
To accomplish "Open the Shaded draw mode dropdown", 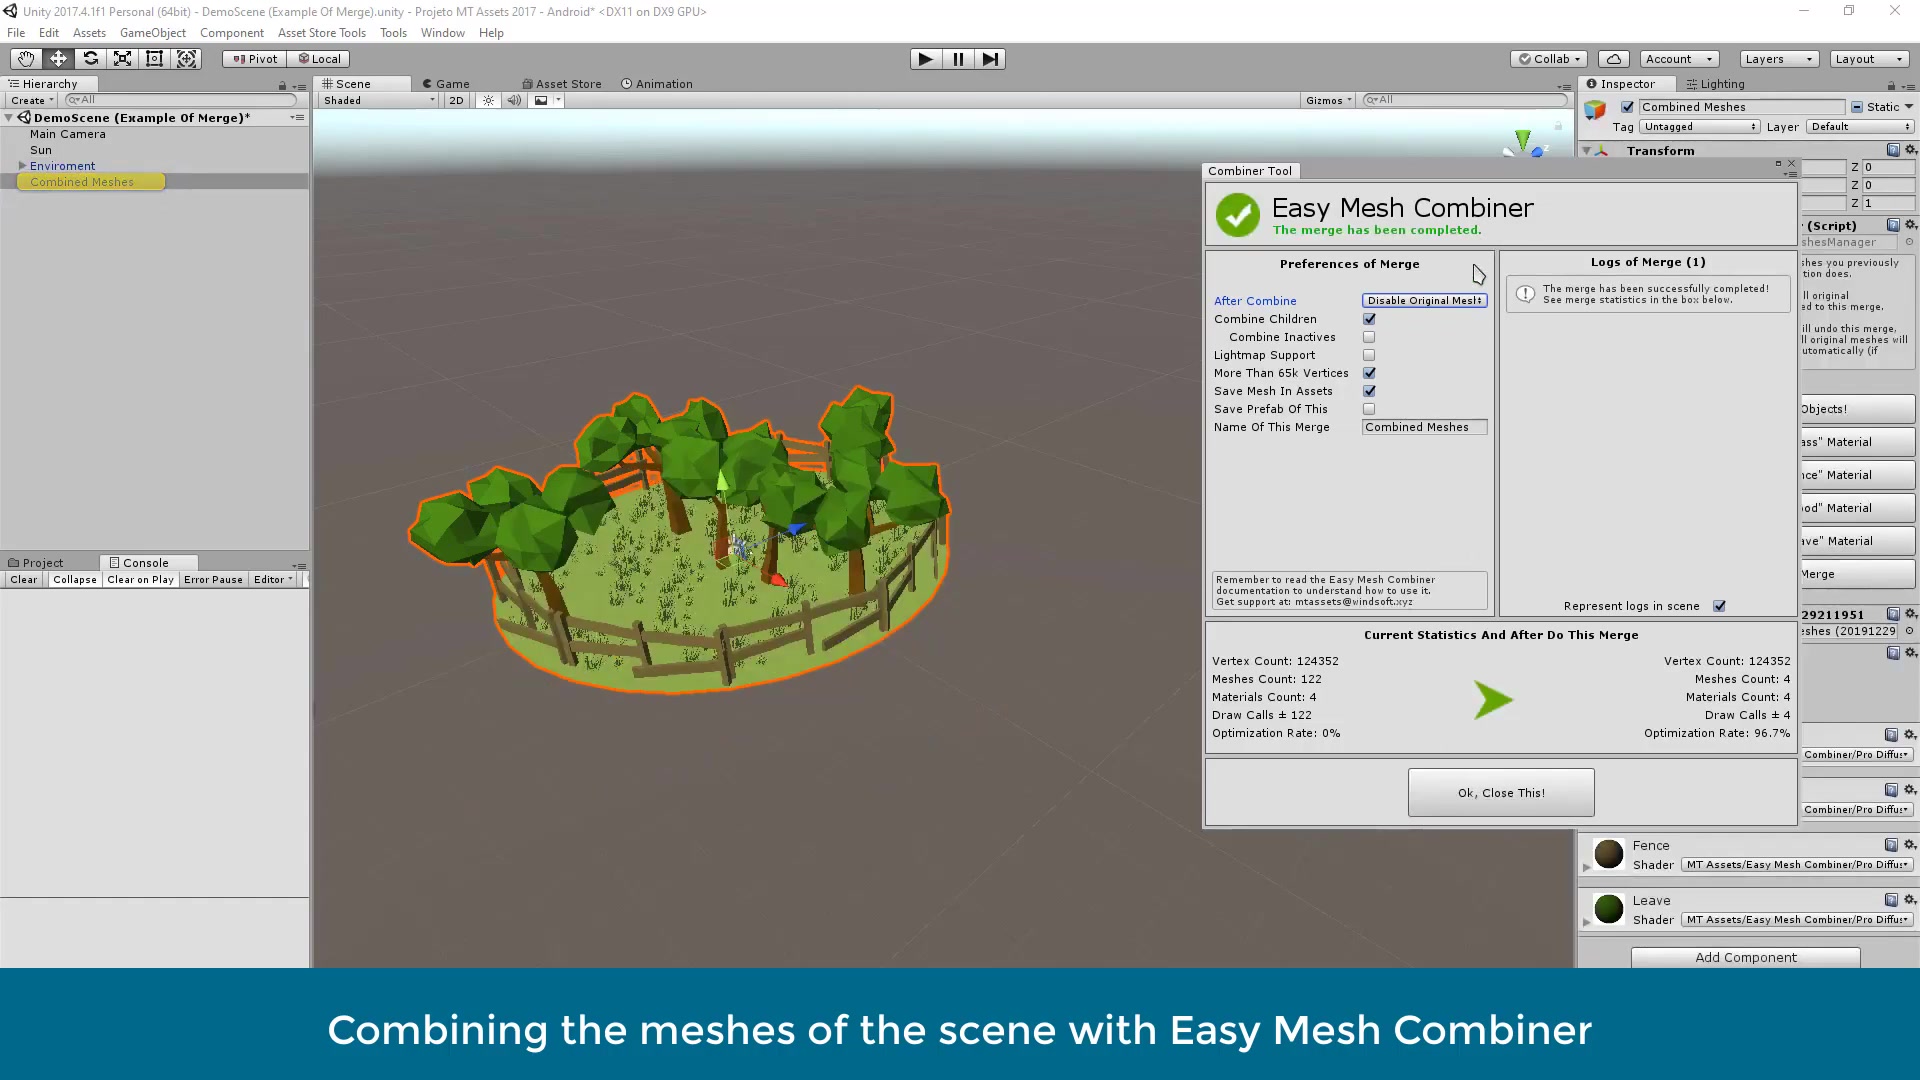I will tap(379, 100).
